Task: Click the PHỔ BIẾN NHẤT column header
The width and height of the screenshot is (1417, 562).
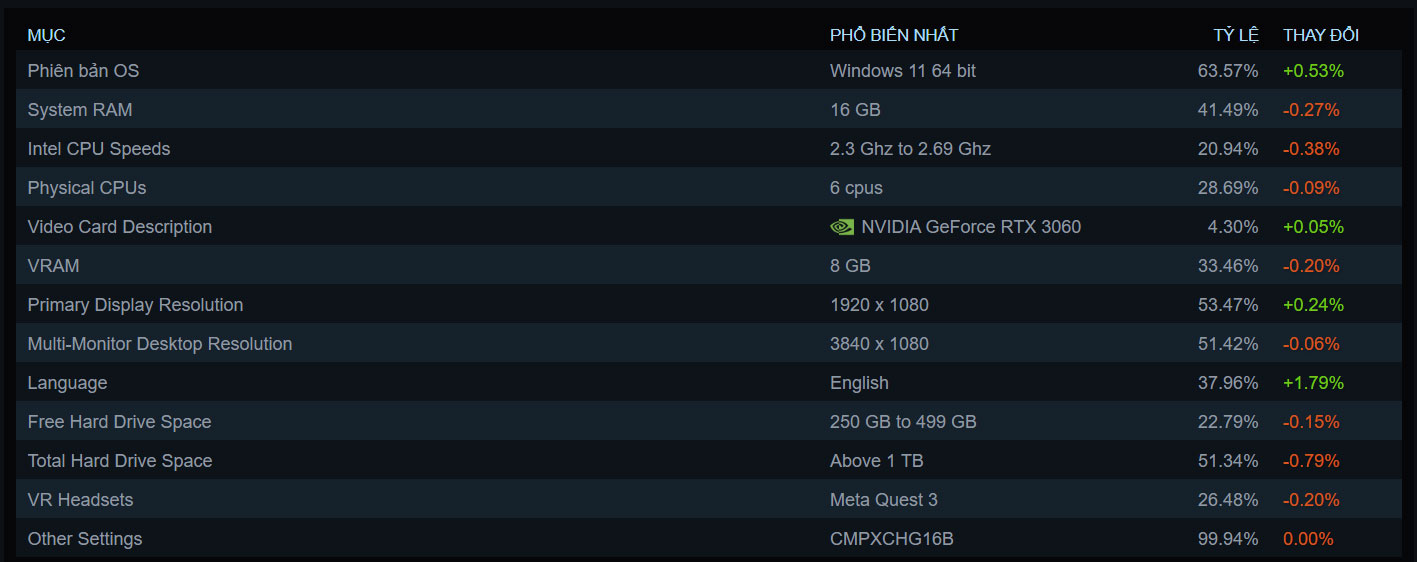Action: coord(894,35)
